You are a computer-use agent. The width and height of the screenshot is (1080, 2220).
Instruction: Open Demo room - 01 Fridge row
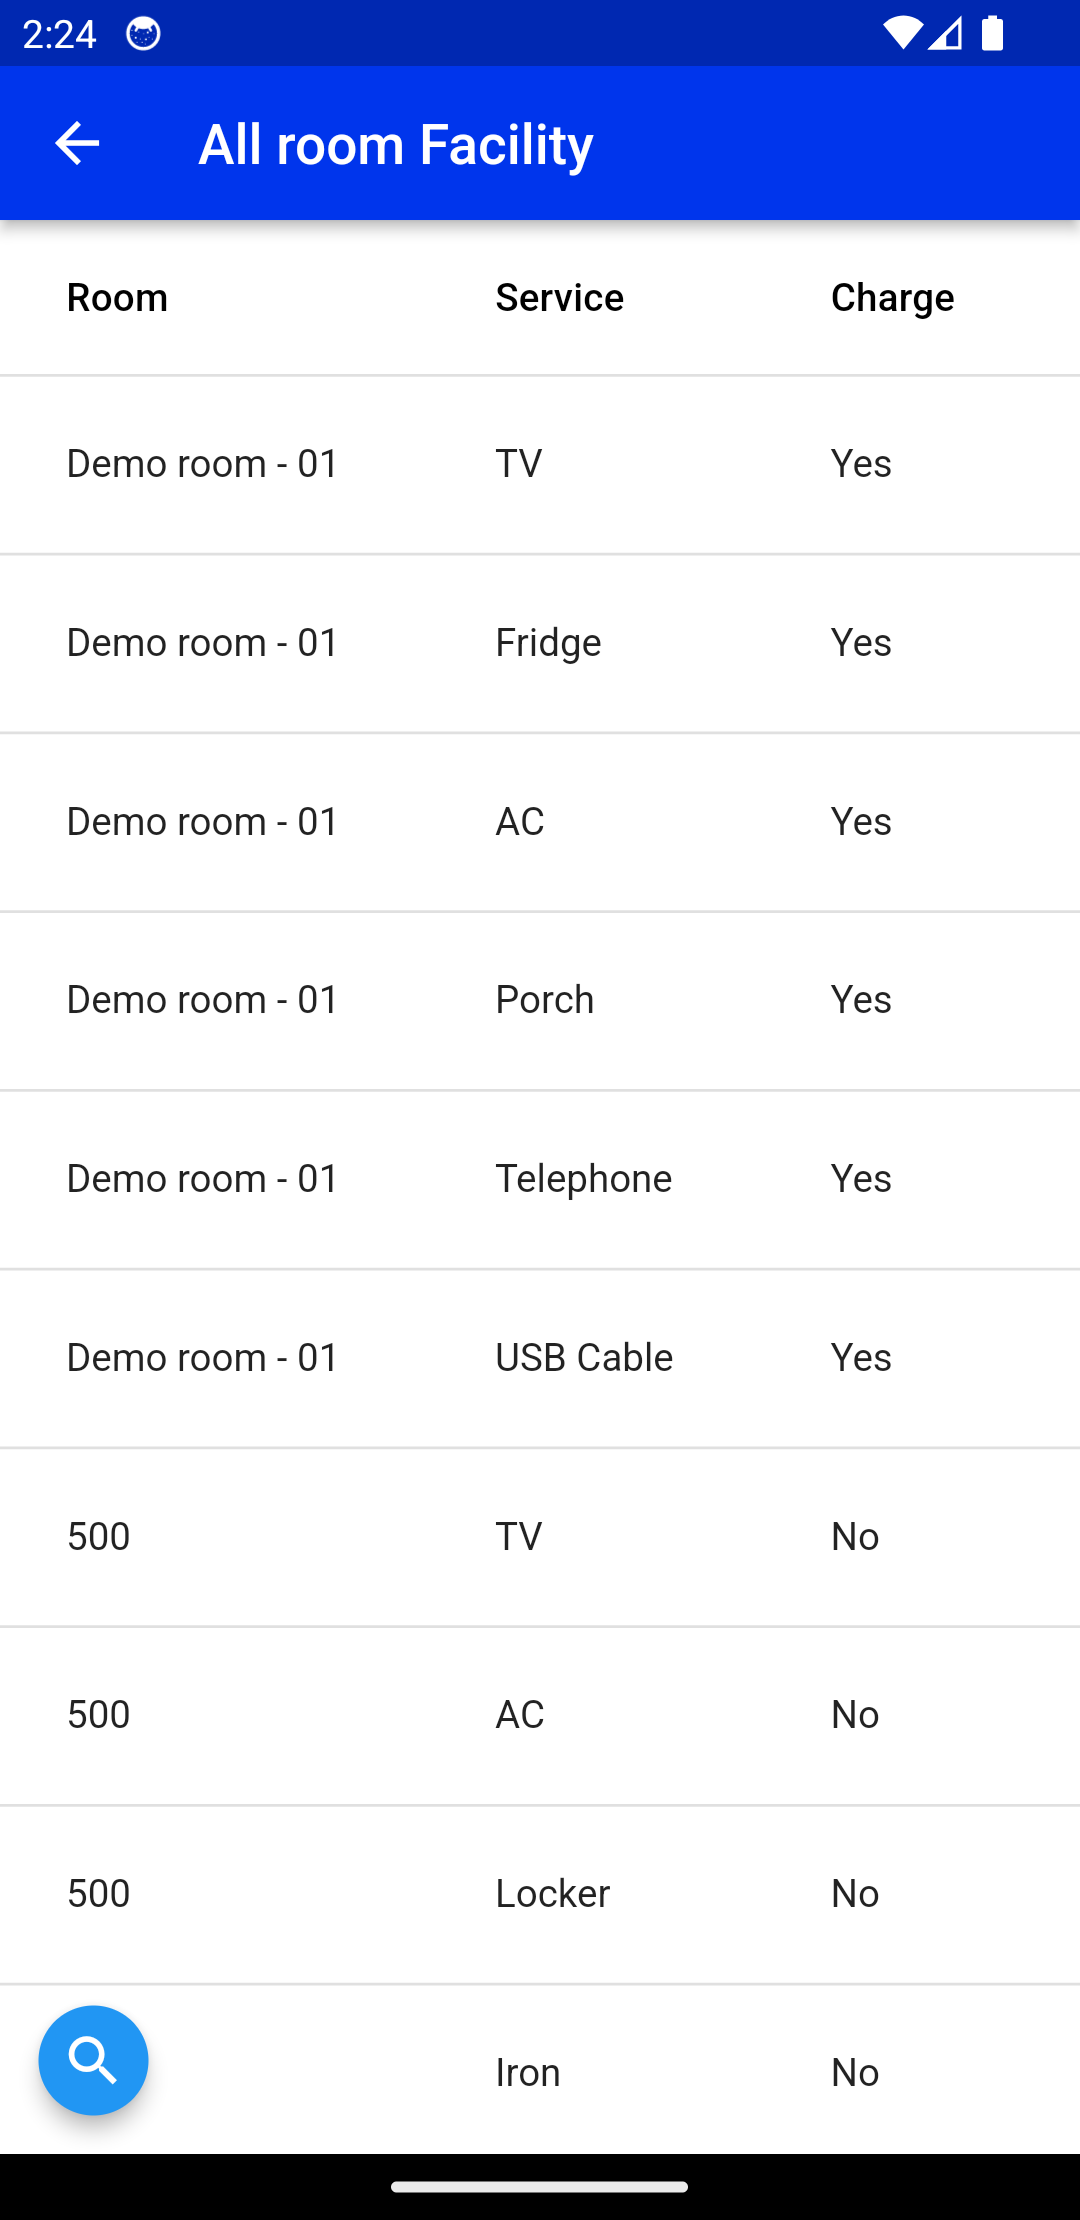tap(540, 643)
